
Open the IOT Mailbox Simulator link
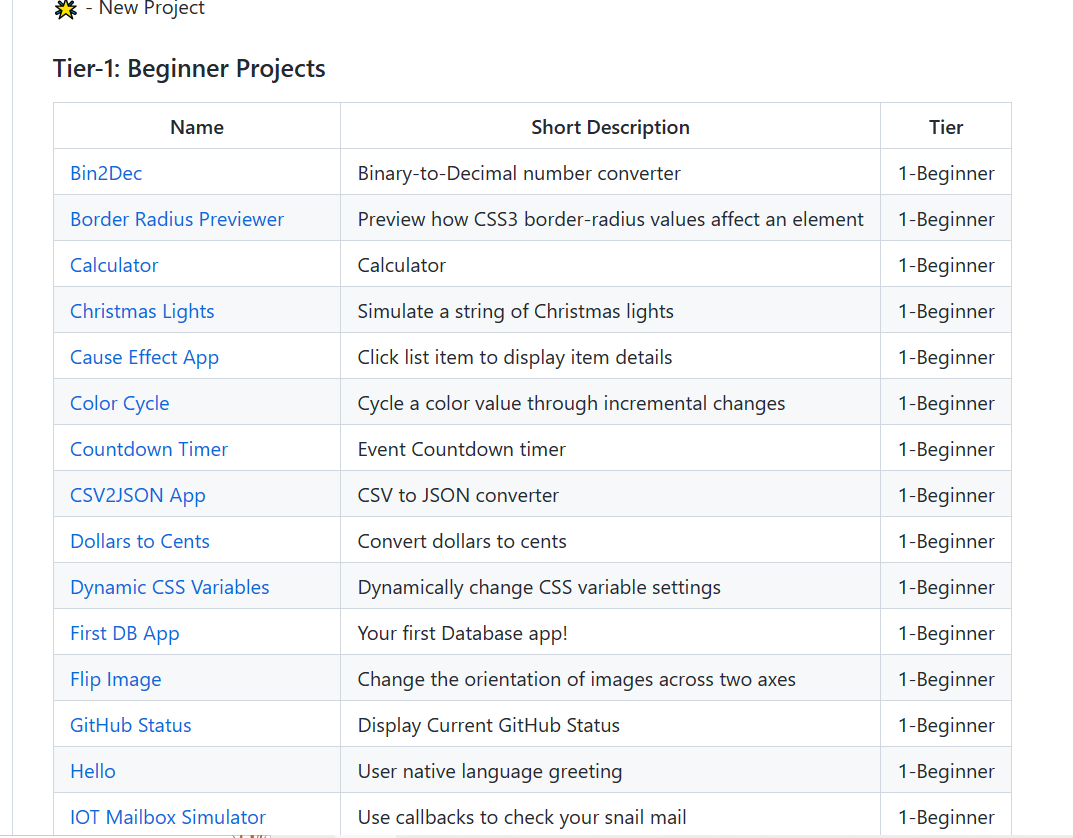click(168, 817)
